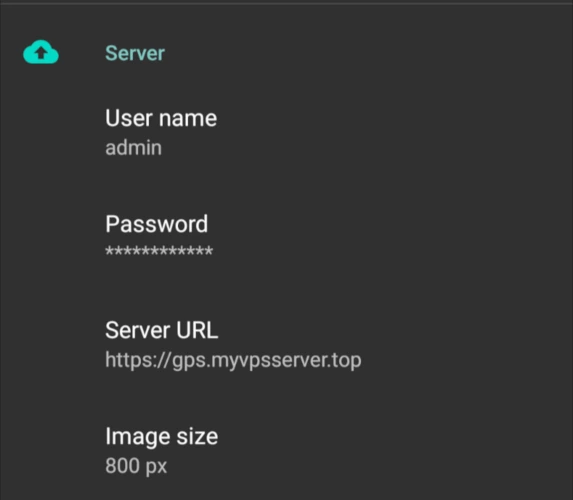This screenshot has width=573, height=500.
Task: Change the hidden server password entry
Action: point(286,238)
